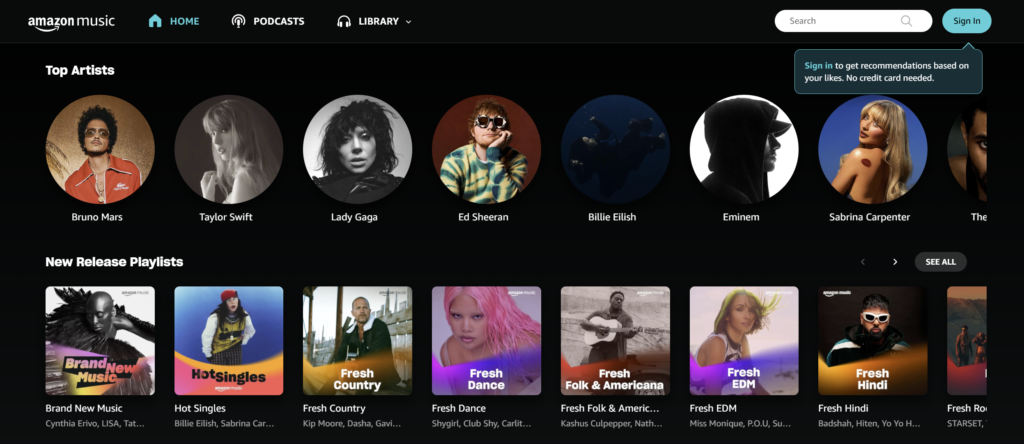
Task: Open Bruno Mars artist photo
Action: pos(100,150)
